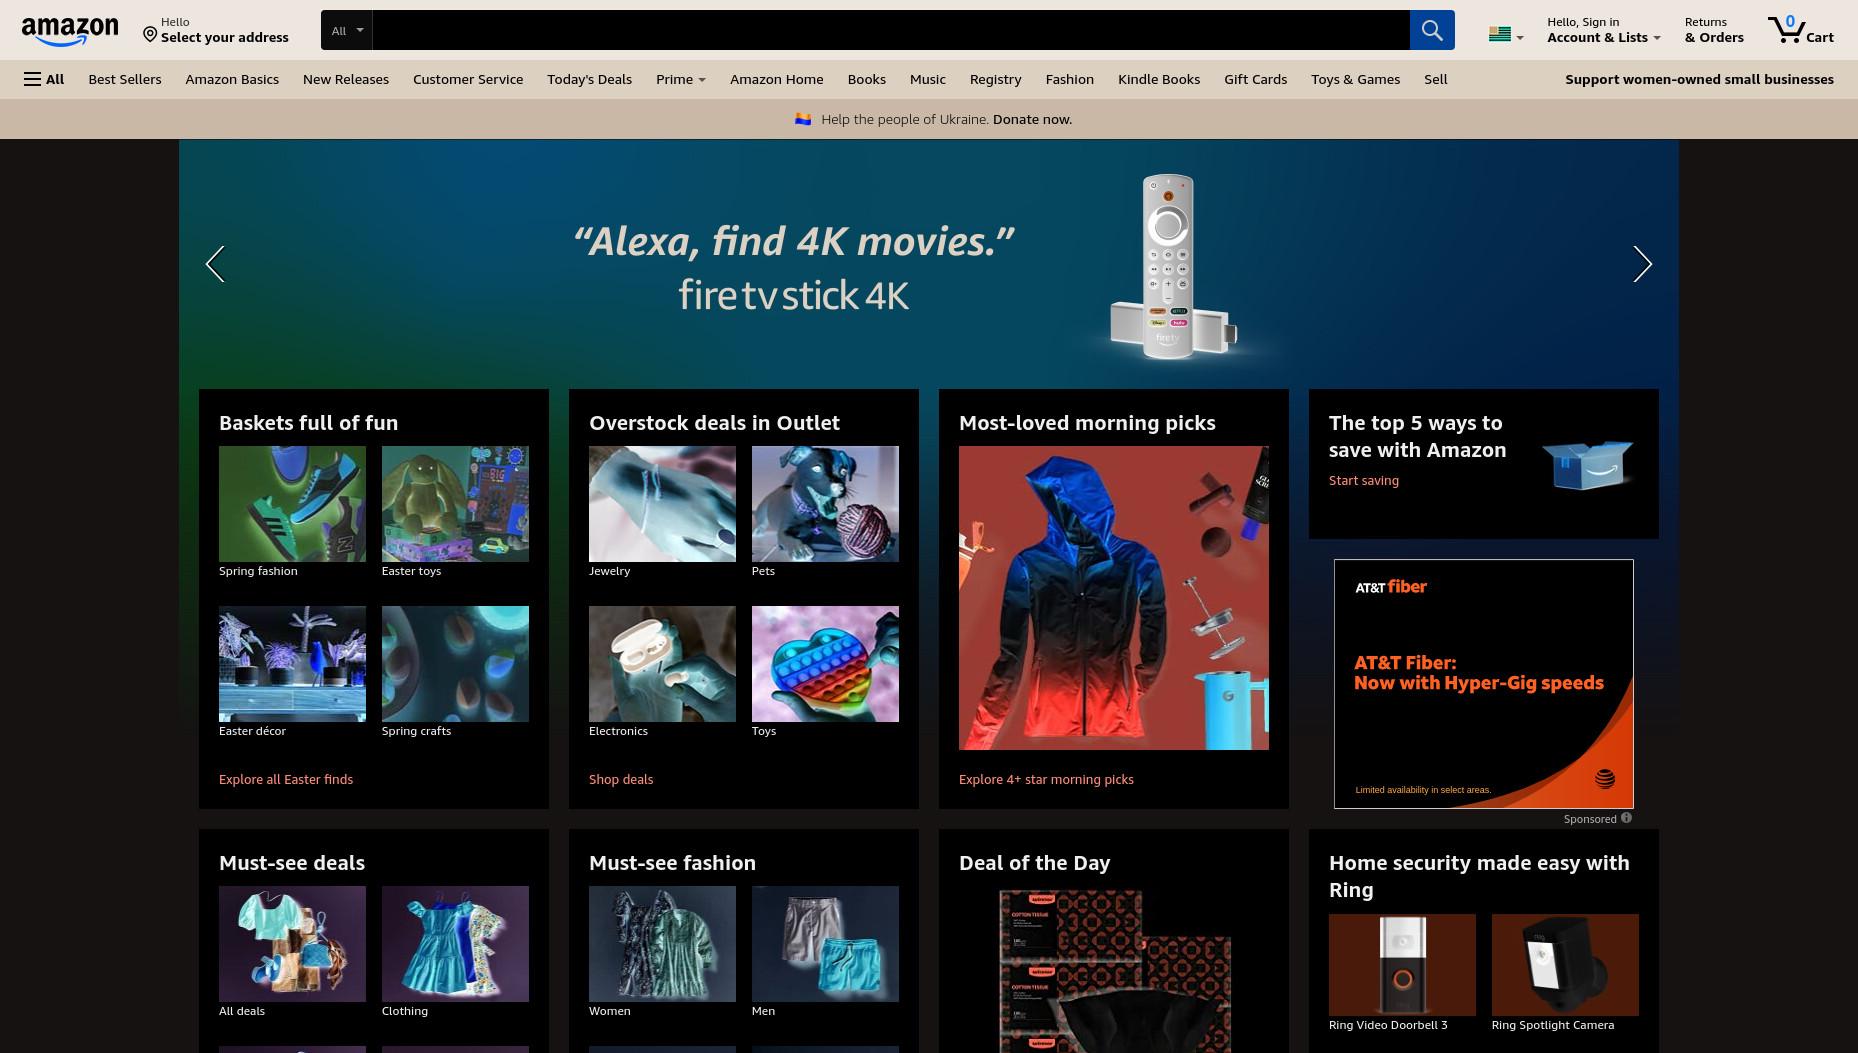Go to New Releases
Image resolution: width=1858 pixels, height=1053 pixels.
click(x=346, y=79)
